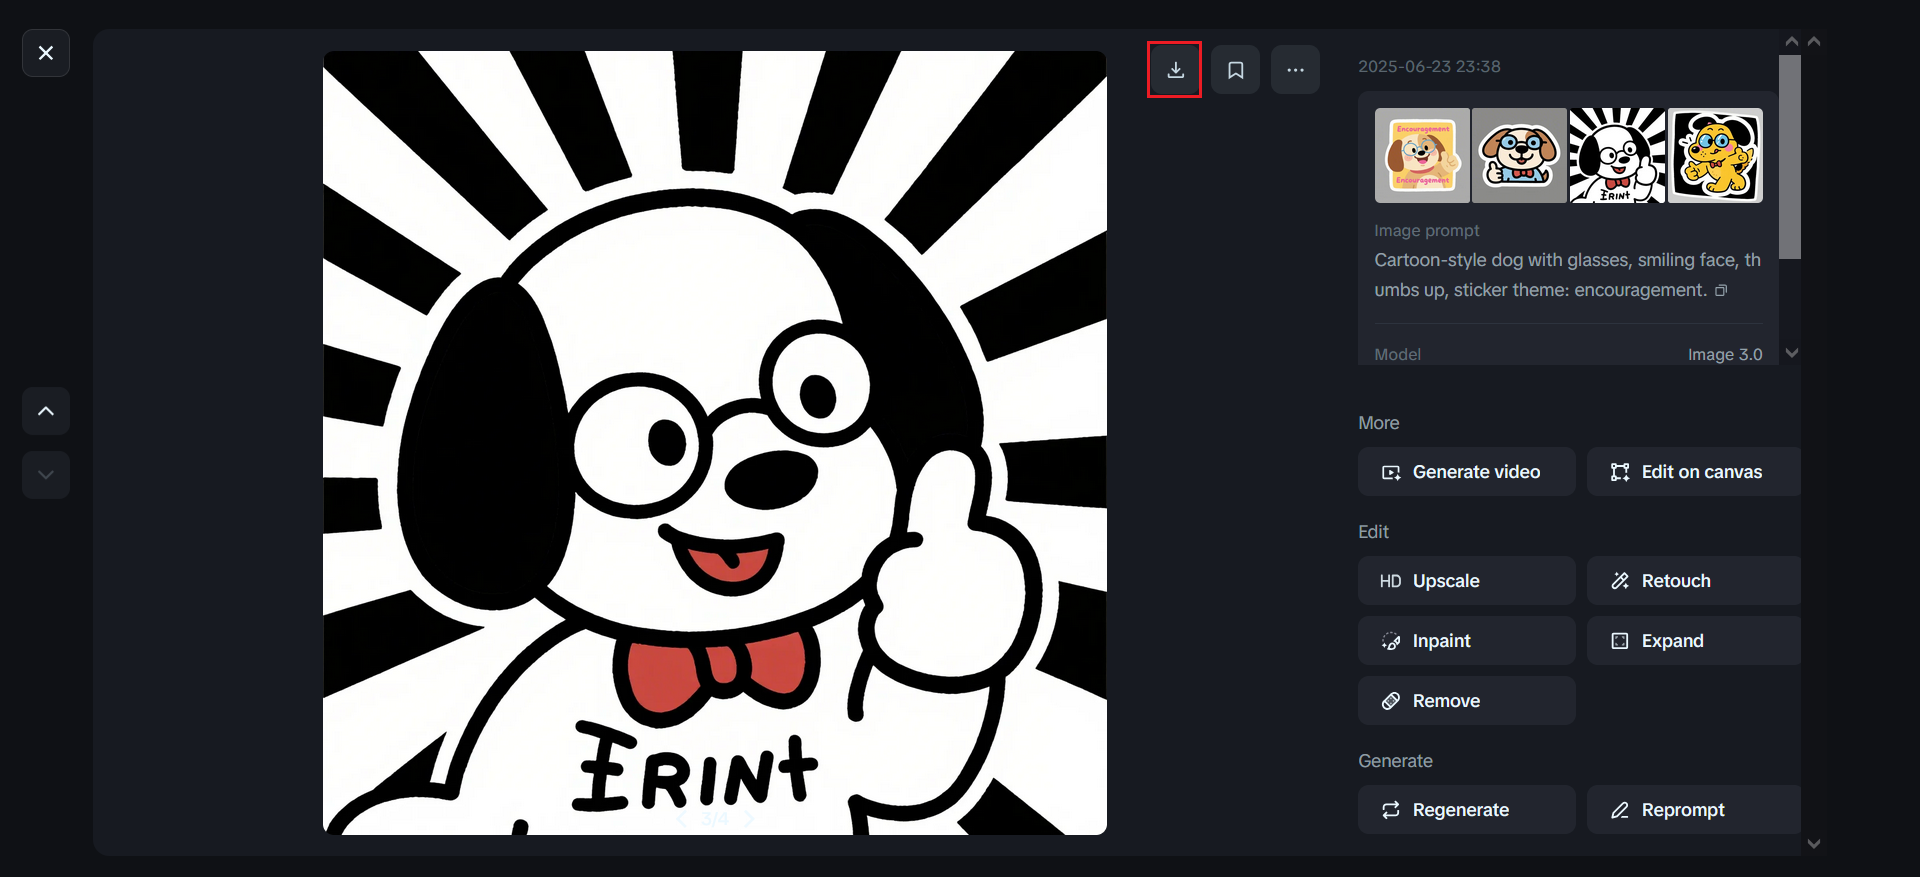Image resolution: width=1920 pixels, height=877 pixels.
Task: Select the fourth thumbnail of yellow dog
Action: click(x=1715, y=156)
